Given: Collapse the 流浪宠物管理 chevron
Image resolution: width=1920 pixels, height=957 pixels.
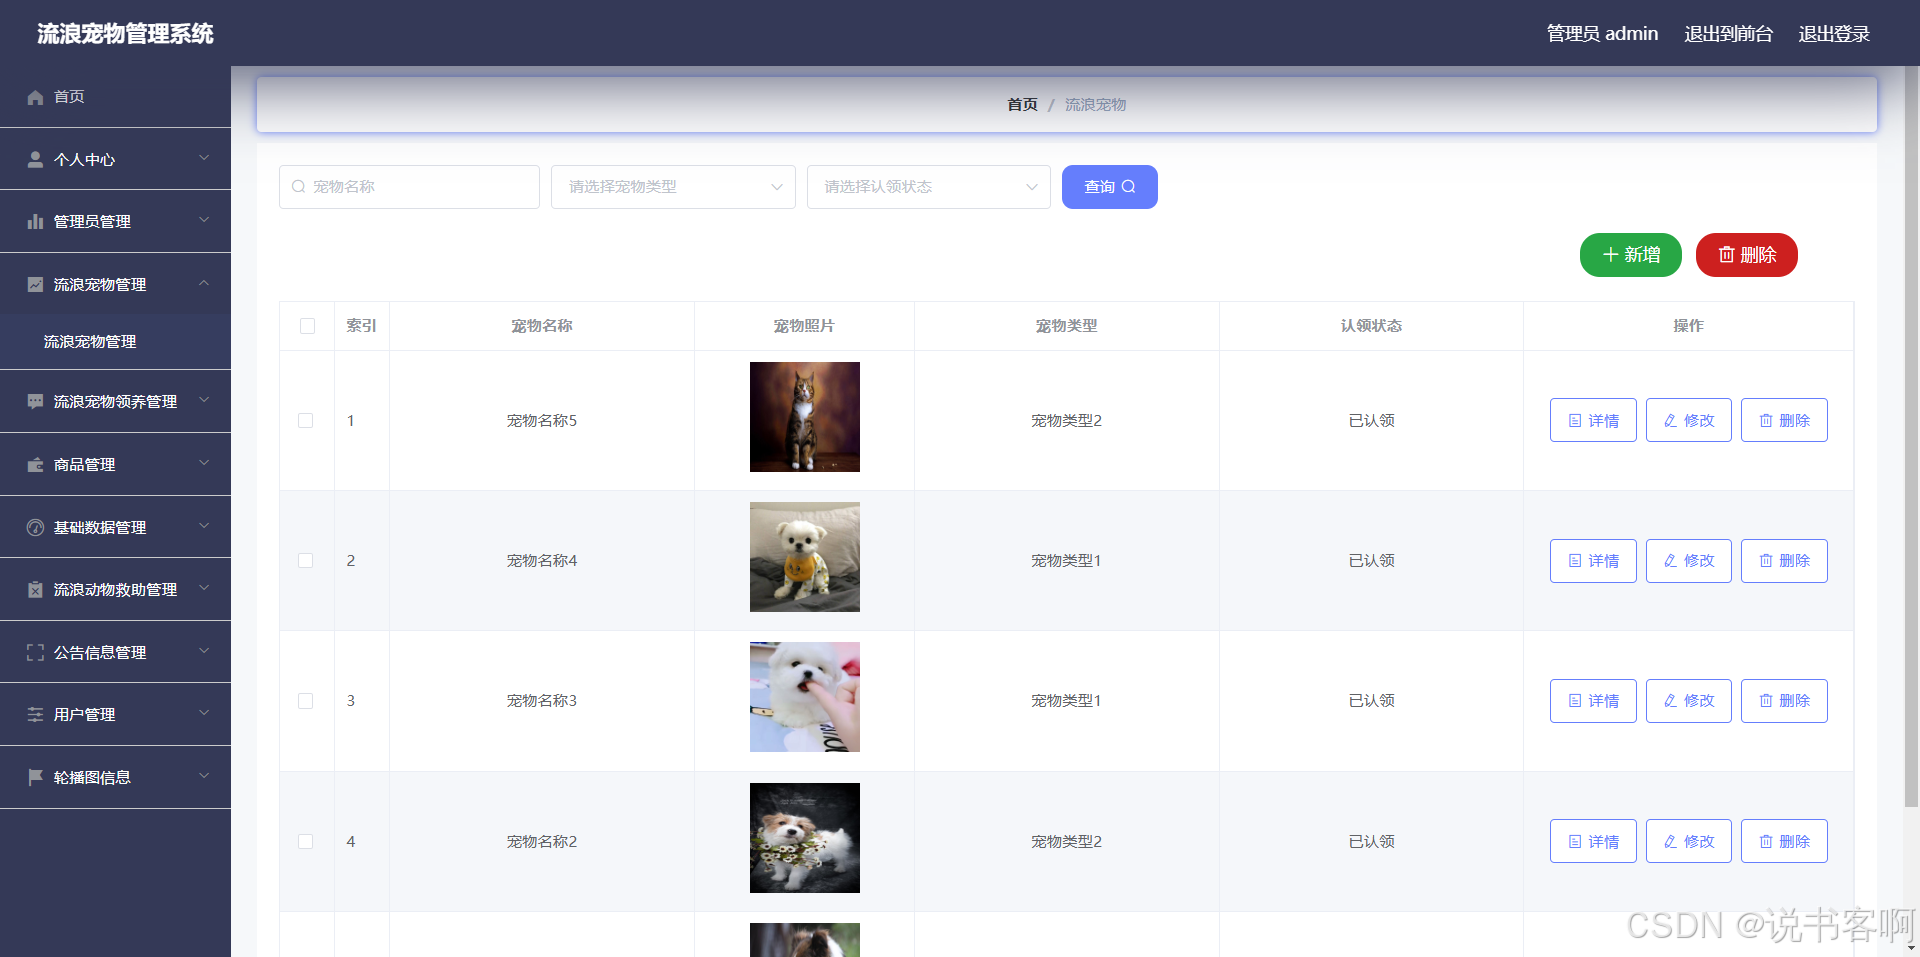Looking at the screenshot, I should 204,283.
